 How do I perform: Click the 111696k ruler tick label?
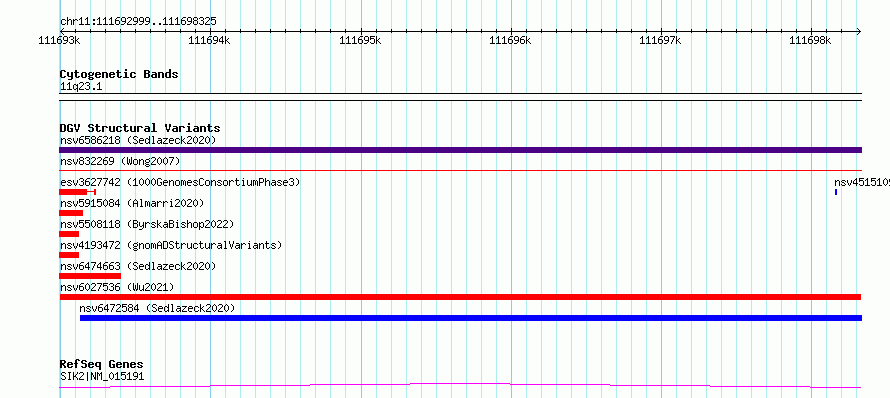point(510,40)
